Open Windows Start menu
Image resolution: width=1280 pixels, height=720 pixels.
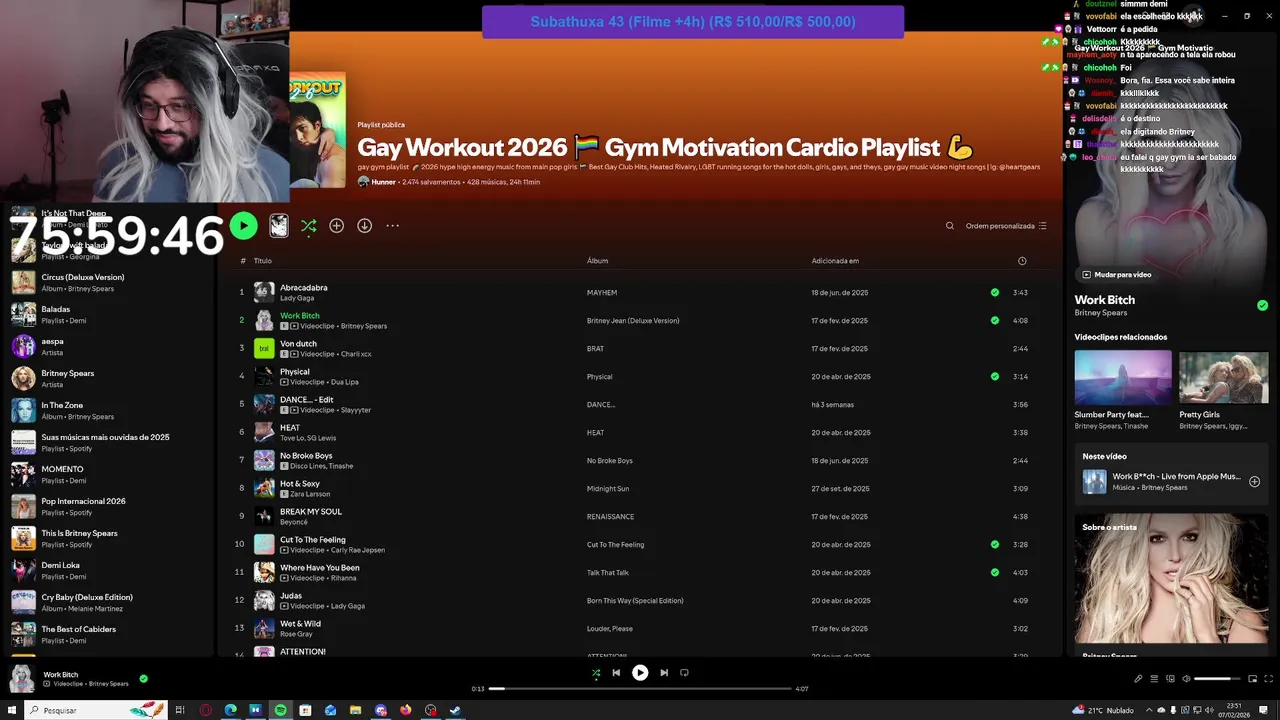click(12, 710)
